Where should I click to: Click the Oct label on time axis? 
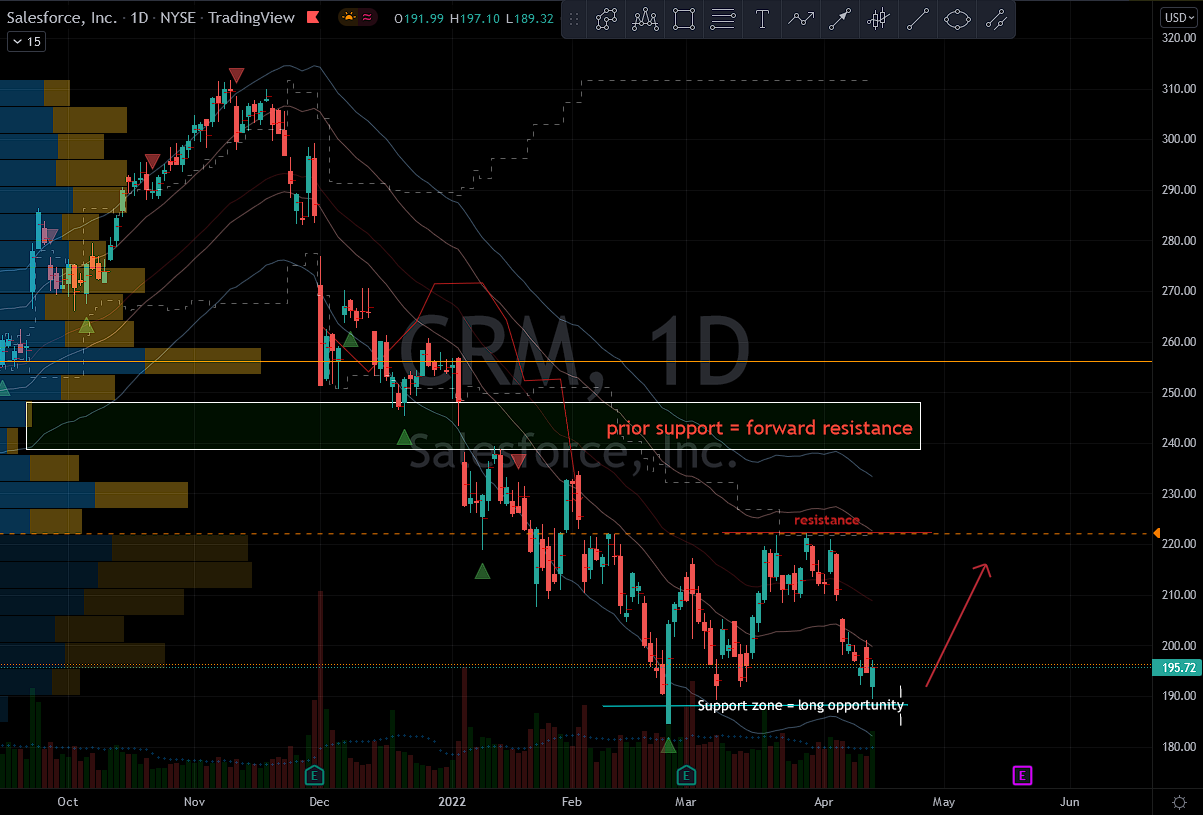pyautogui.click(x=68, y=802)
